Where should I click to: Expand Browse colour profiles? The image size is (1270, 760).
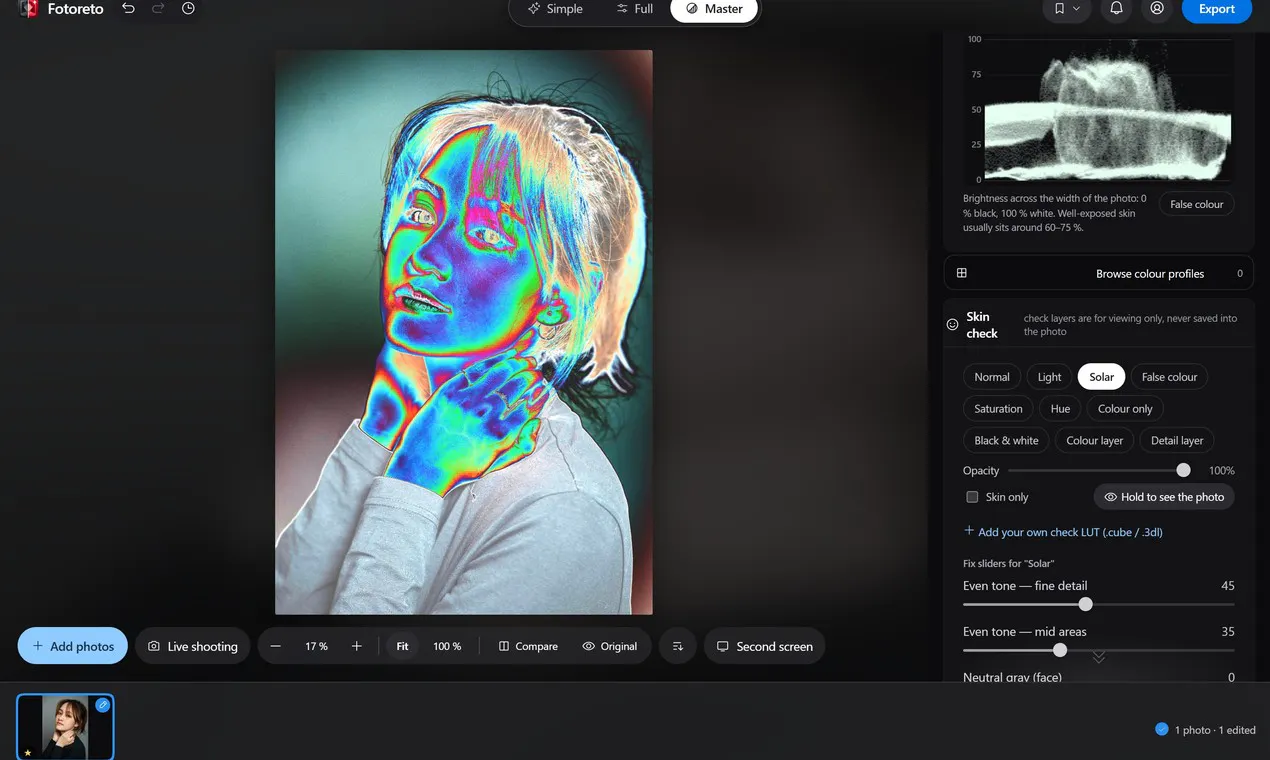(x=1098, y=273)
